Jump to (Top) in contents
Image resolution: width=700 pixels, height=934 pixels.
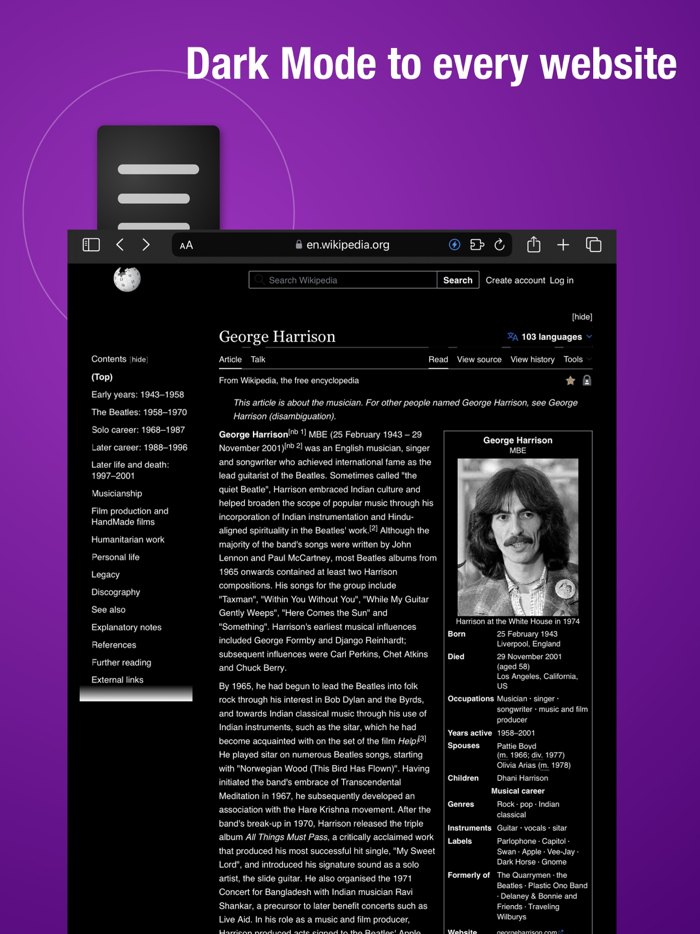click(x=102, y=377)
